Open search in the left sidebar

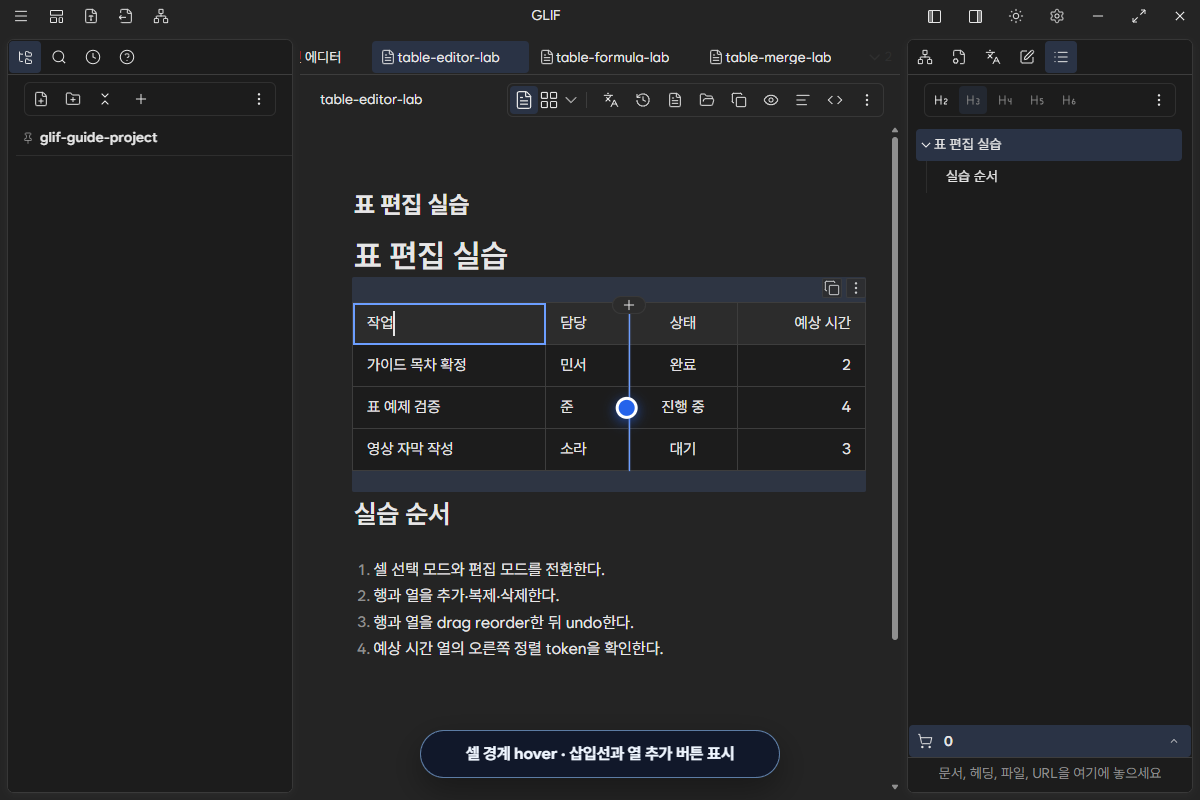(x=59, y=57)
